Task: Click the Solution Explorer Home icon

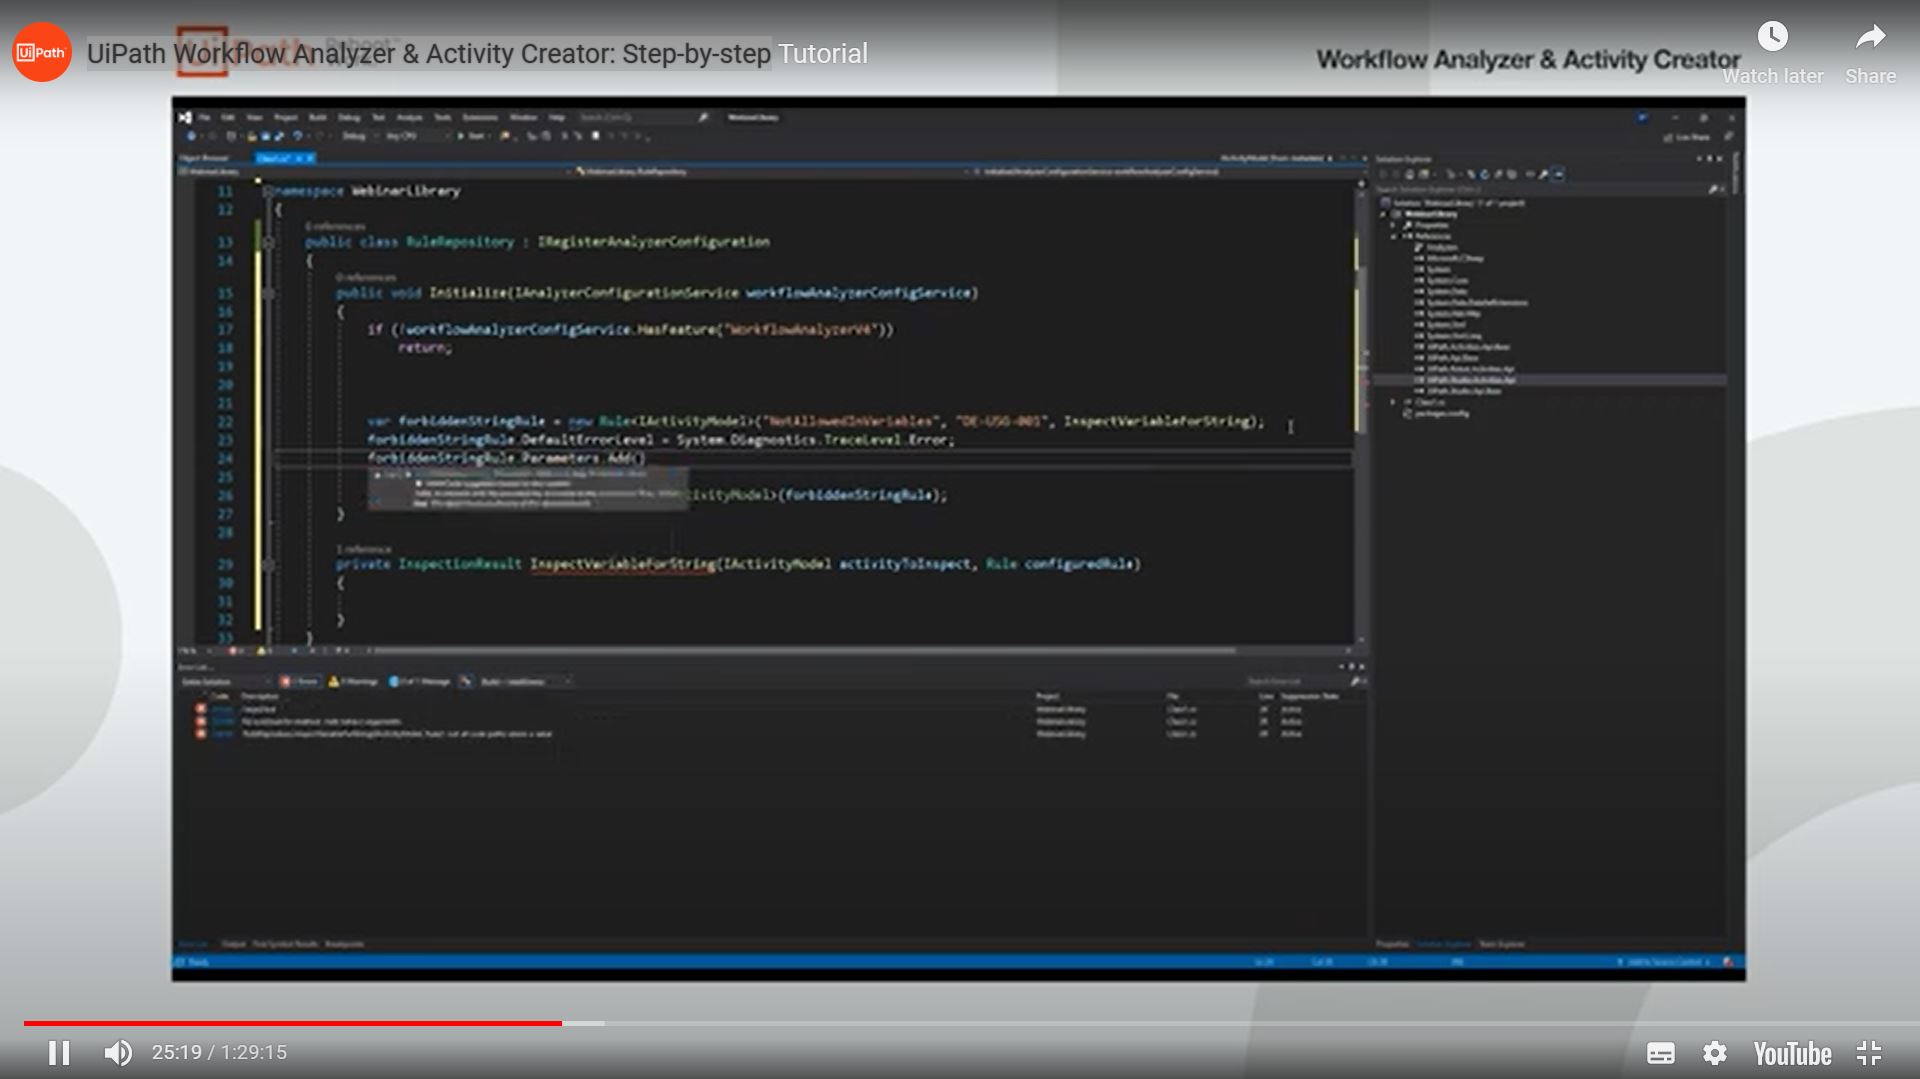Action: (x=1410, y=174)
